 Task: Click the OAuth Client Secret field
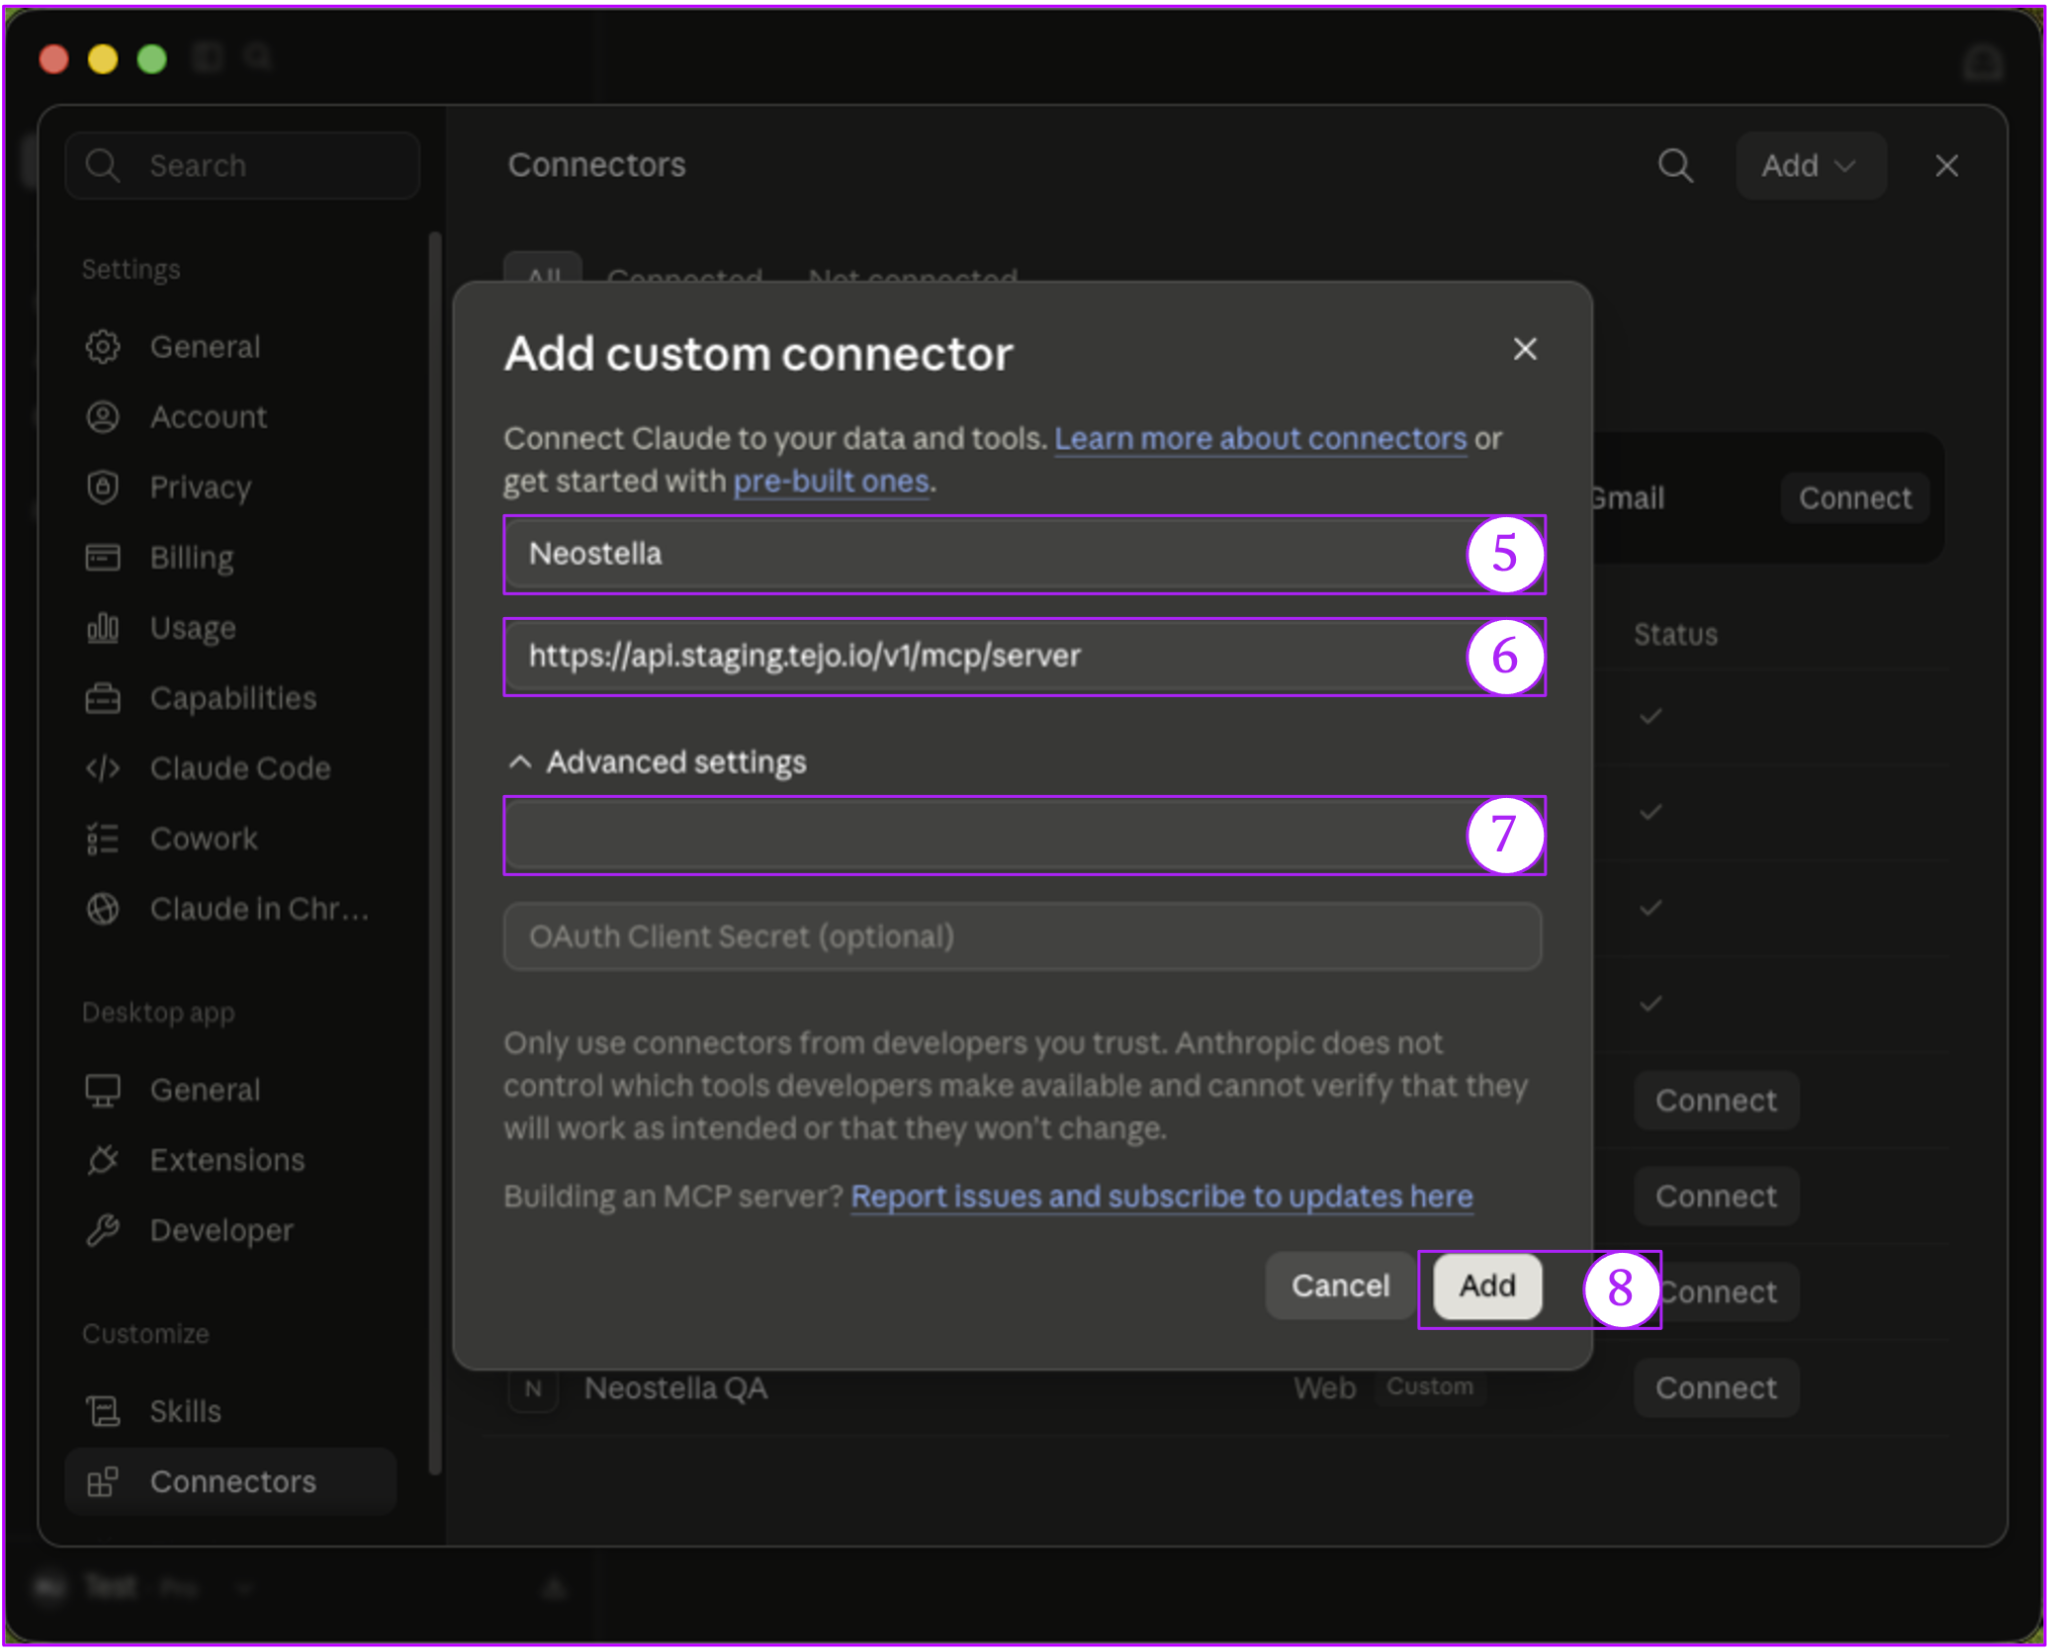[1022, 937]
